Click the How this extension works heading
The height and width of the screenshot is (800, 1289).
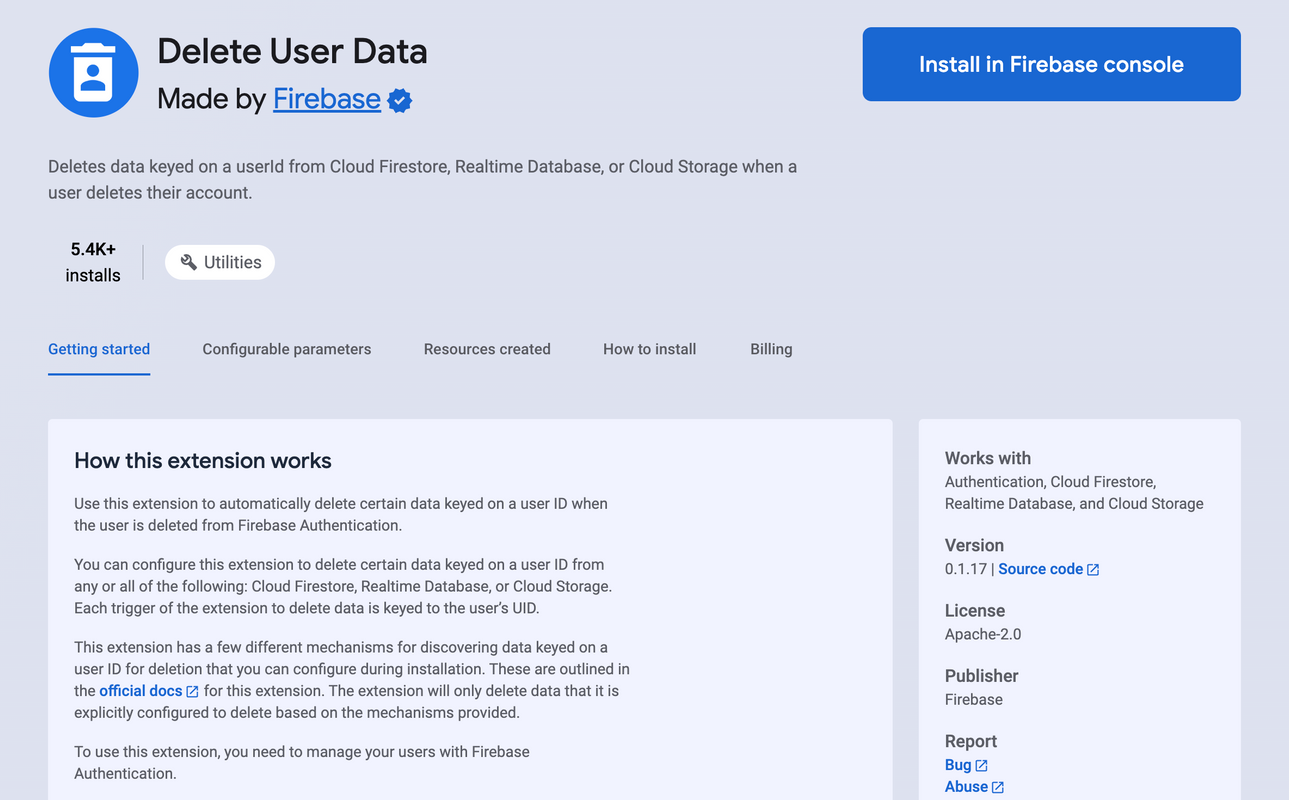(203, 461)
